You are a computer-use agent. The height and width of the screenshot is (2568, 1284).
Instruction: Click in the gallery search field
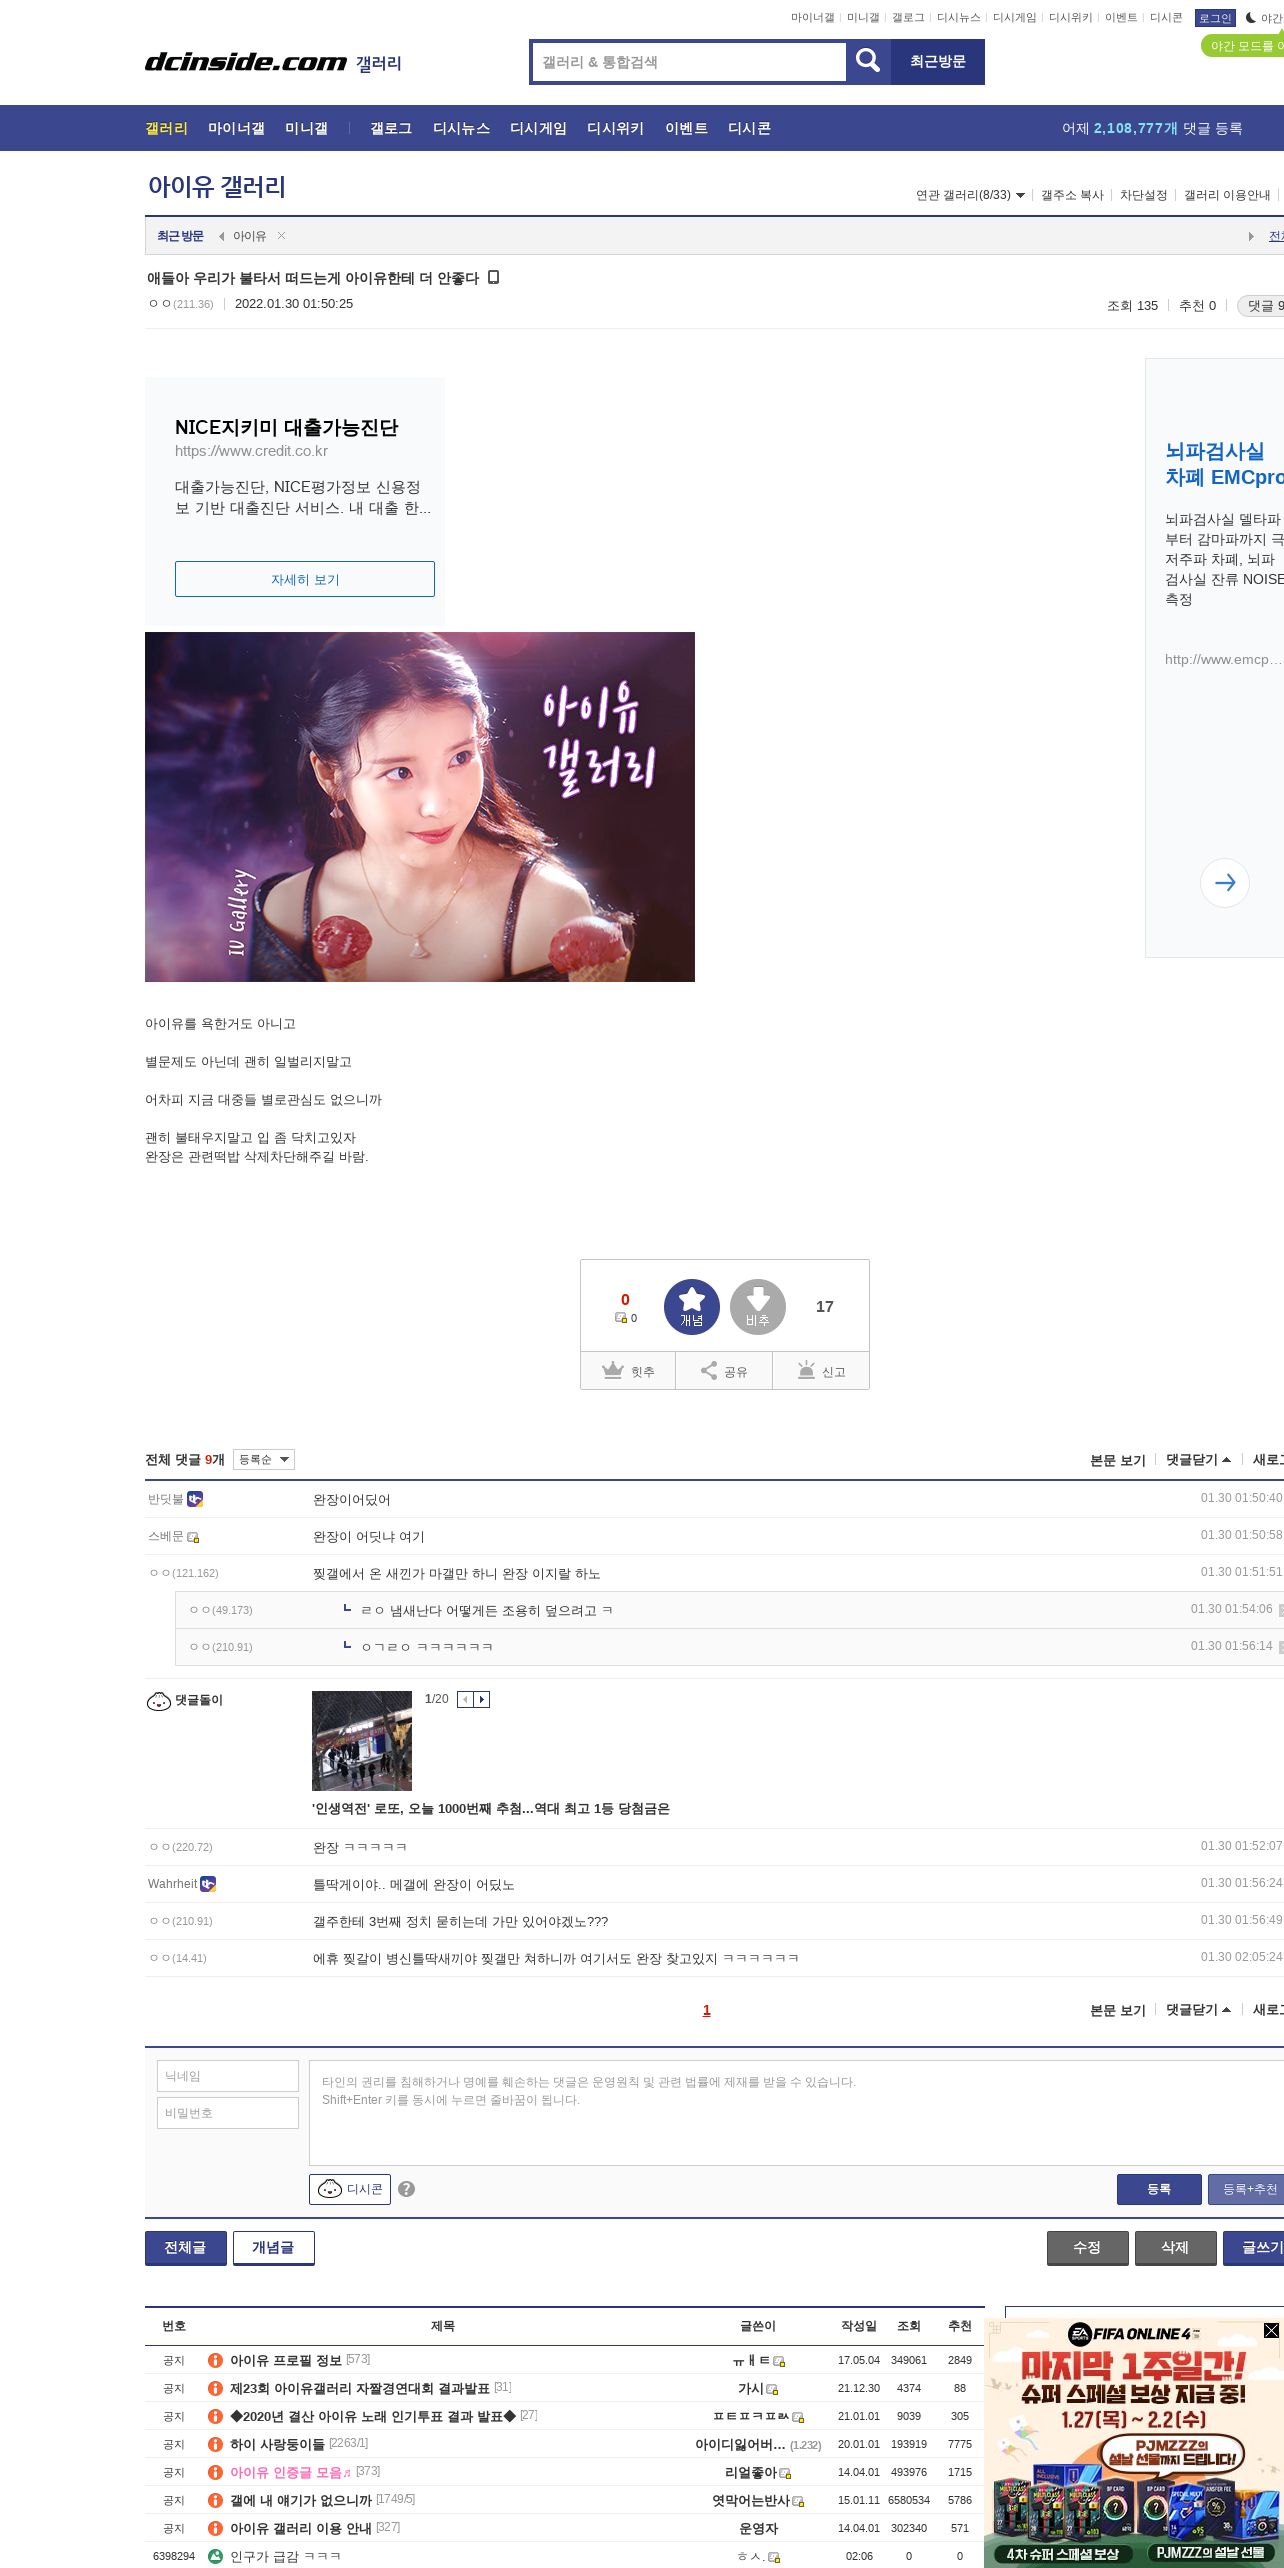point(688,62)
